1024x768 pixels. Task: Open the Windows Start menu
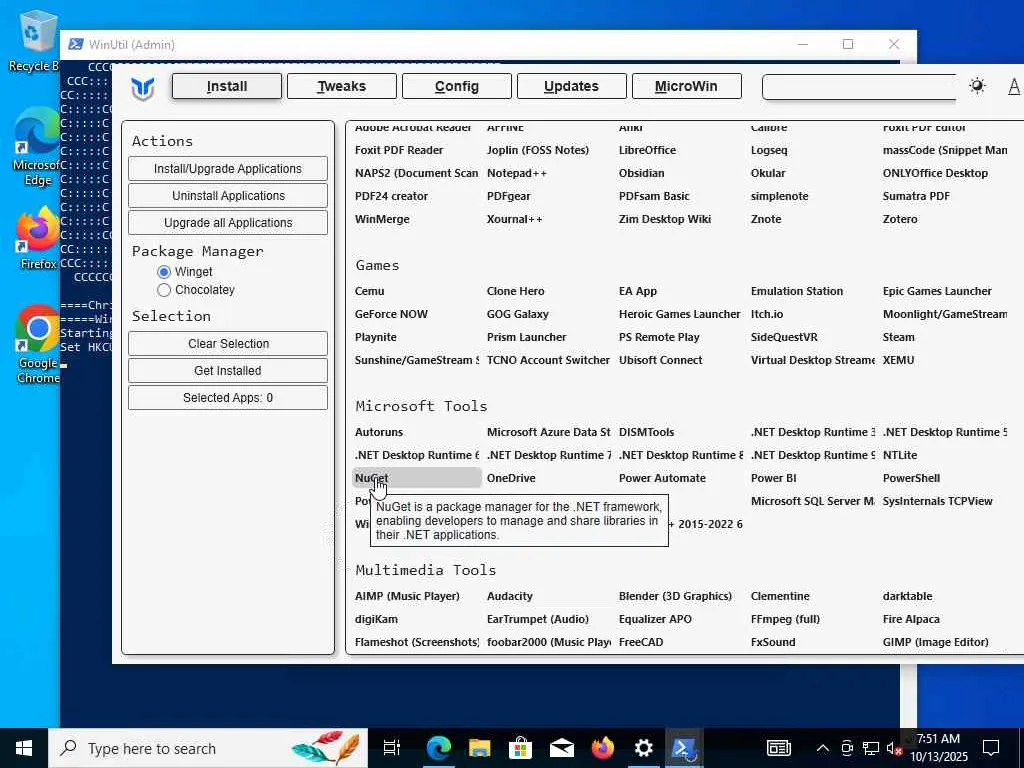tap(24, 748)
